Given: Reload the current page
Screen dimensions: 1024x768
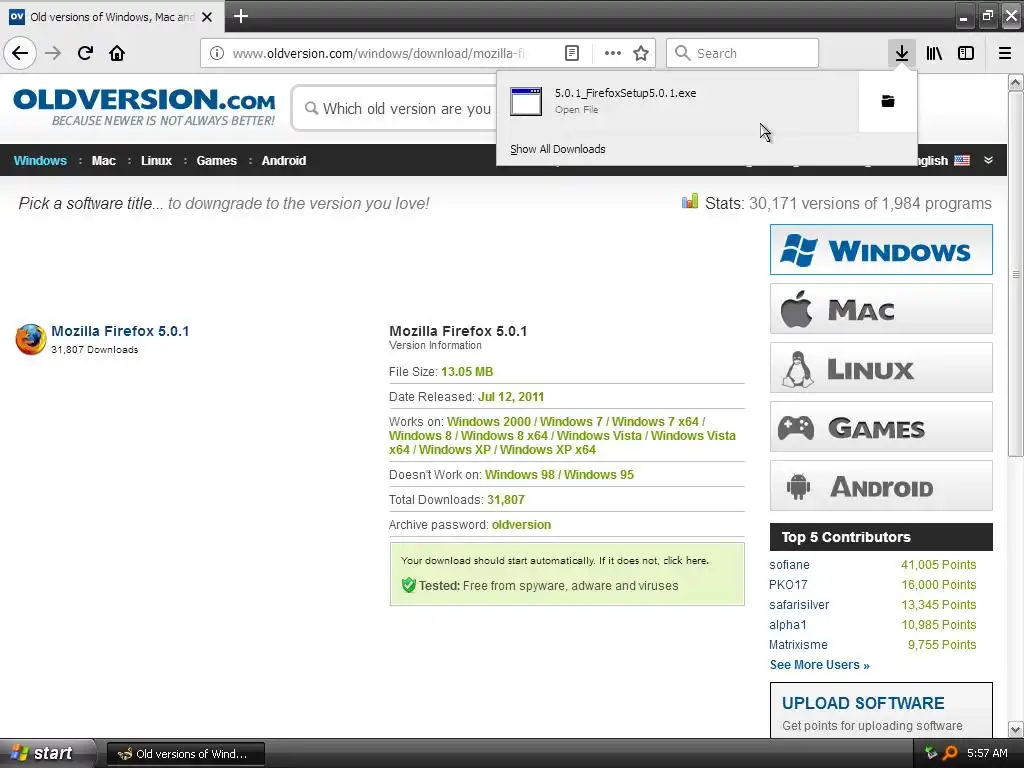Looking at the screenshot, I should [x=85, y=53].
